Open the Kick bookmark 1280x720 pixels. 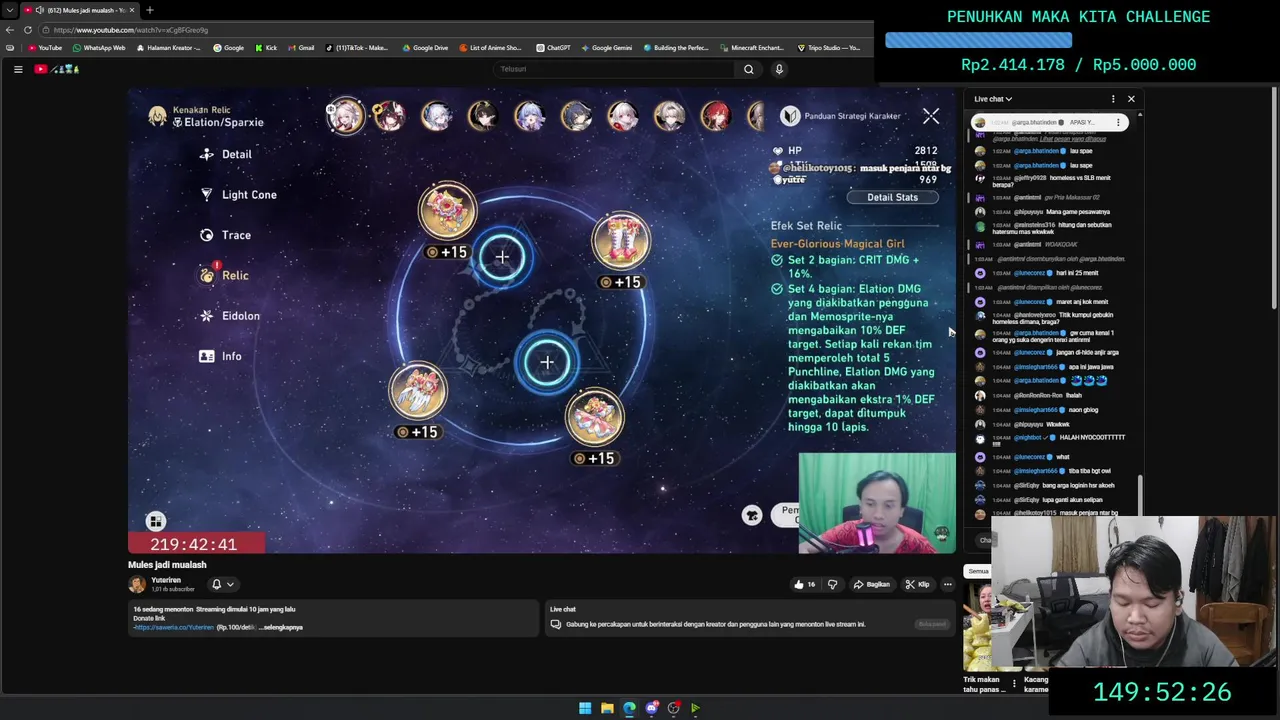click(x=266, y=48)
